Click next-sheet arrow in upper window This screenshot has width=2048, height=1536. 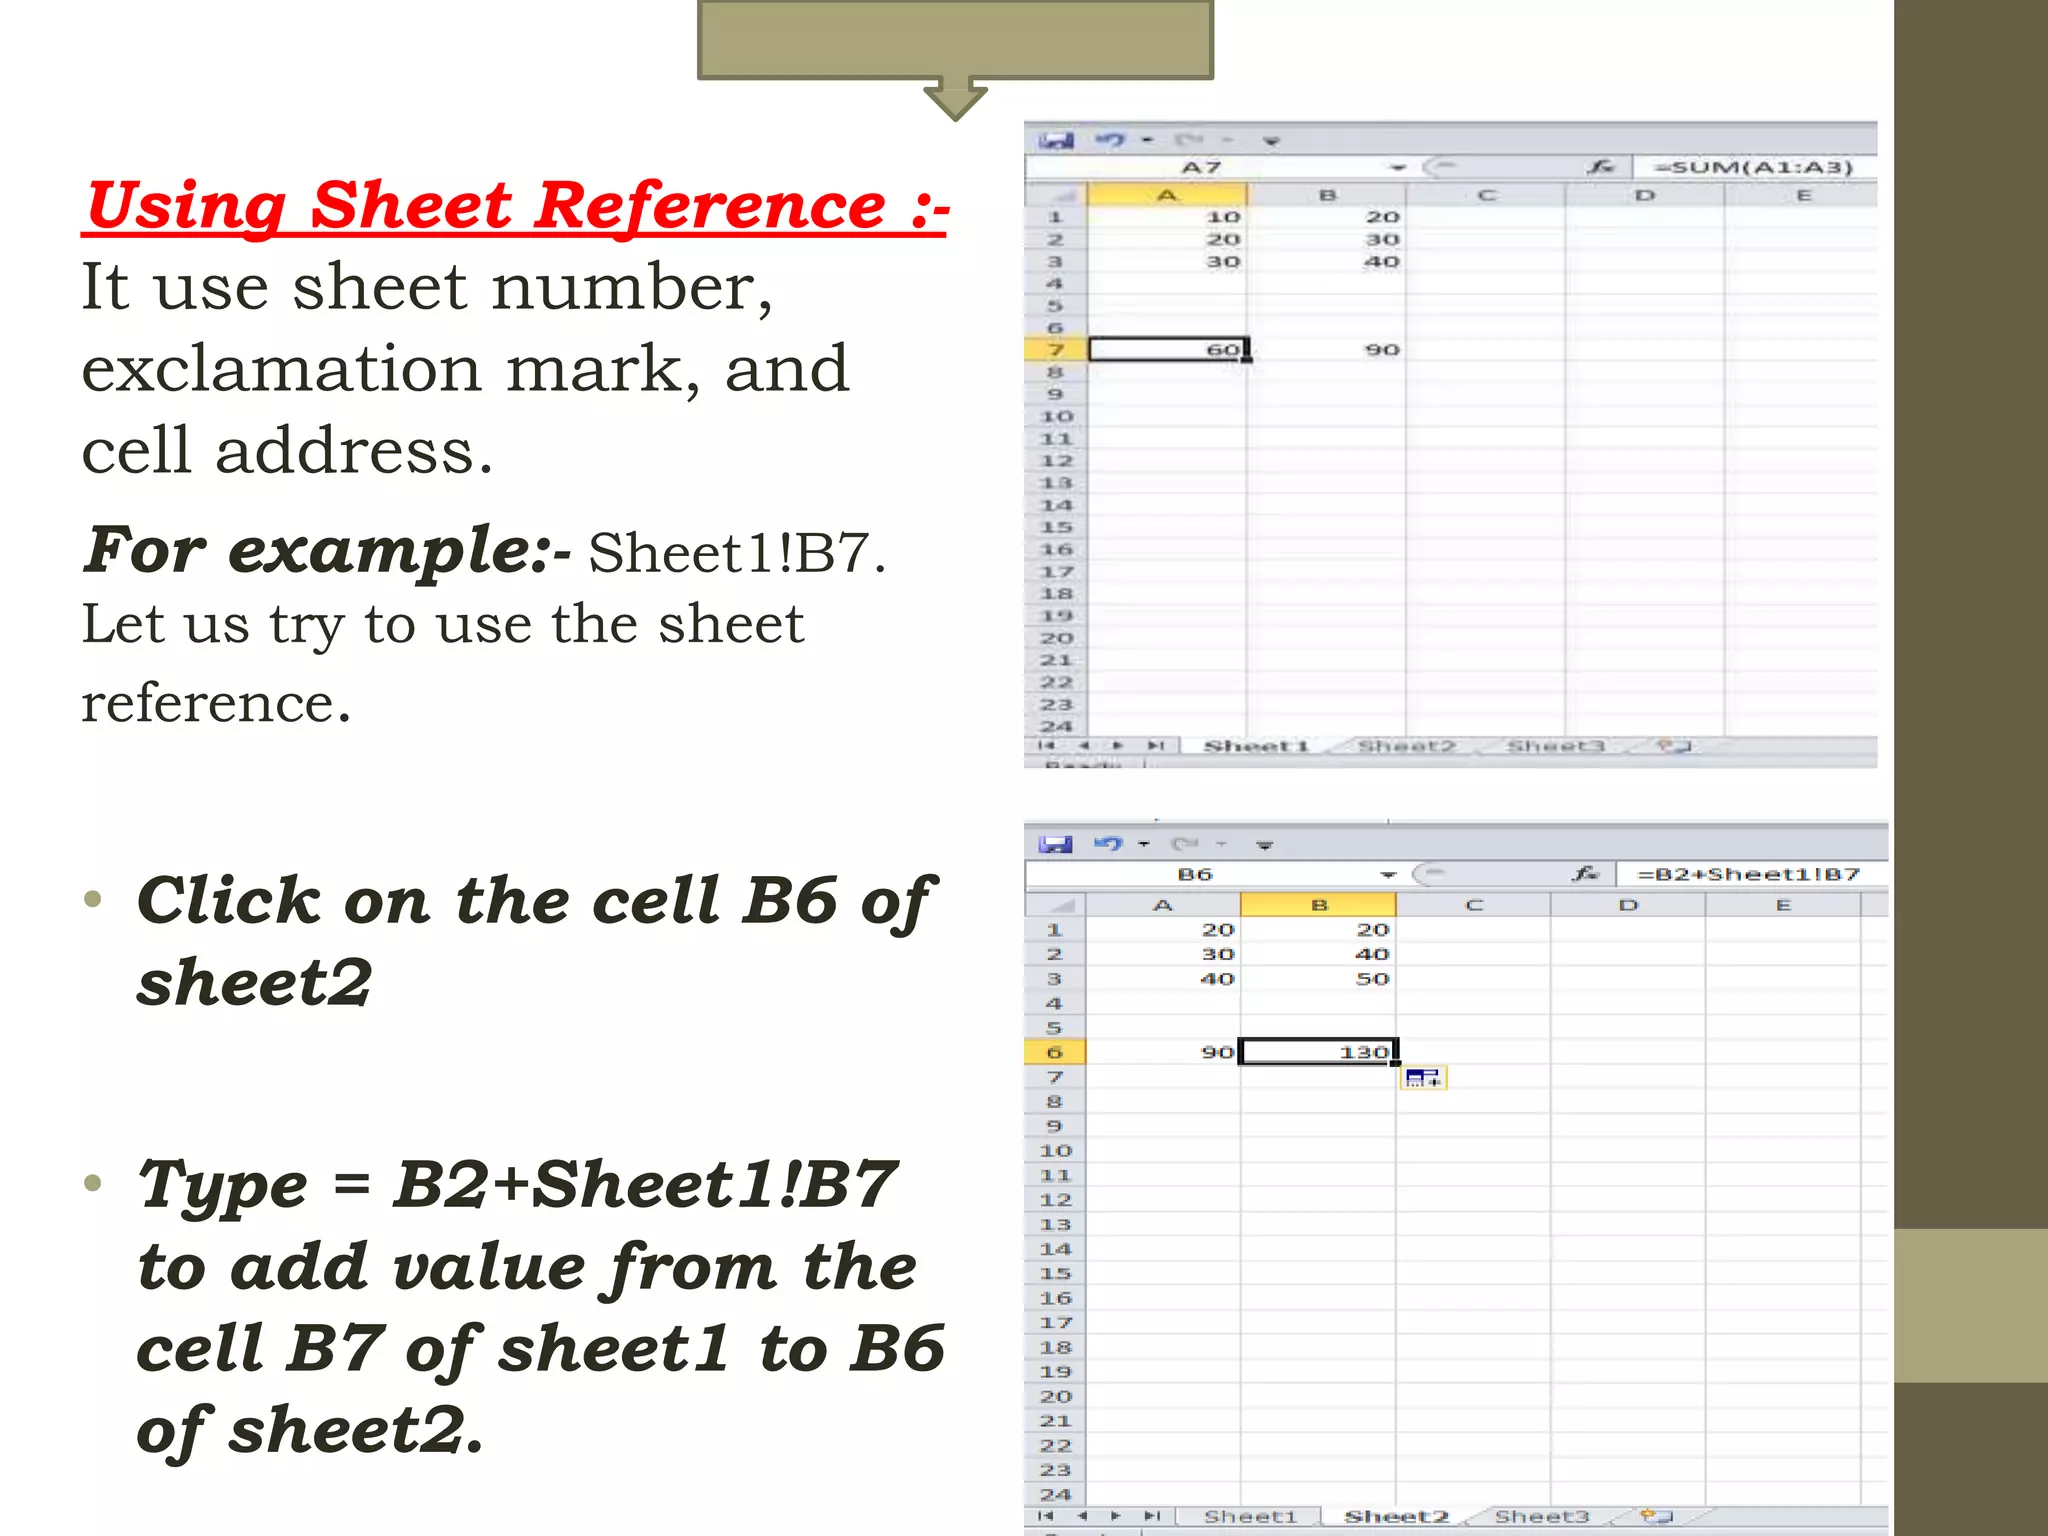point(1118,746)
